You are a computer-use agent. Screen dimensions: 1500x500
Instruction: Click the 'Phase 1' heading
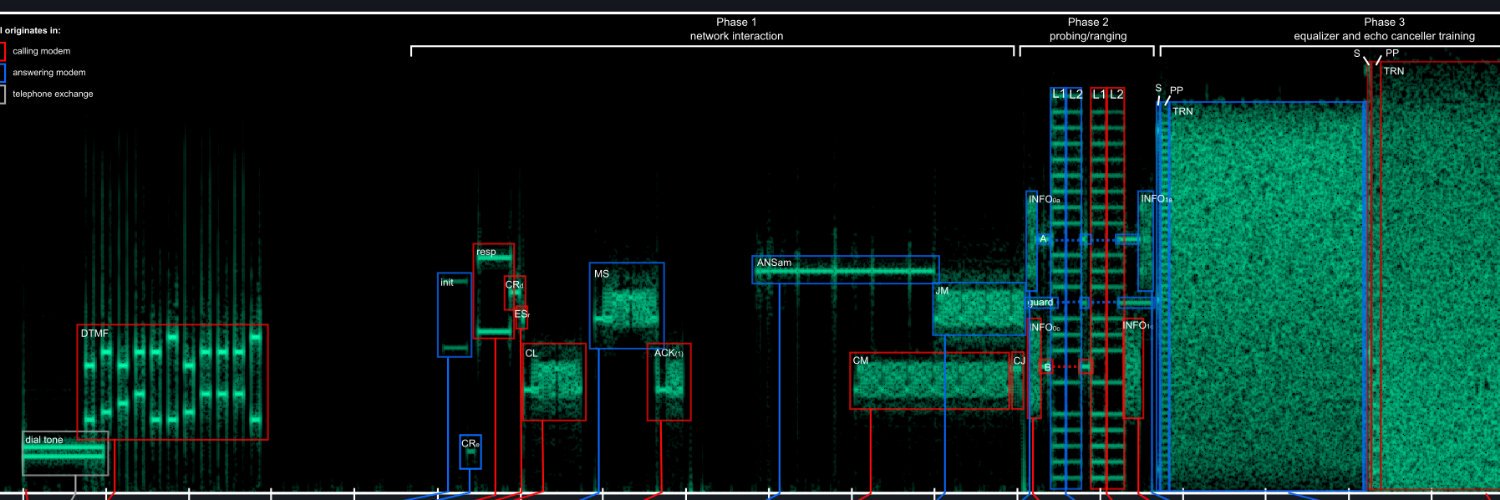point(736,22)
